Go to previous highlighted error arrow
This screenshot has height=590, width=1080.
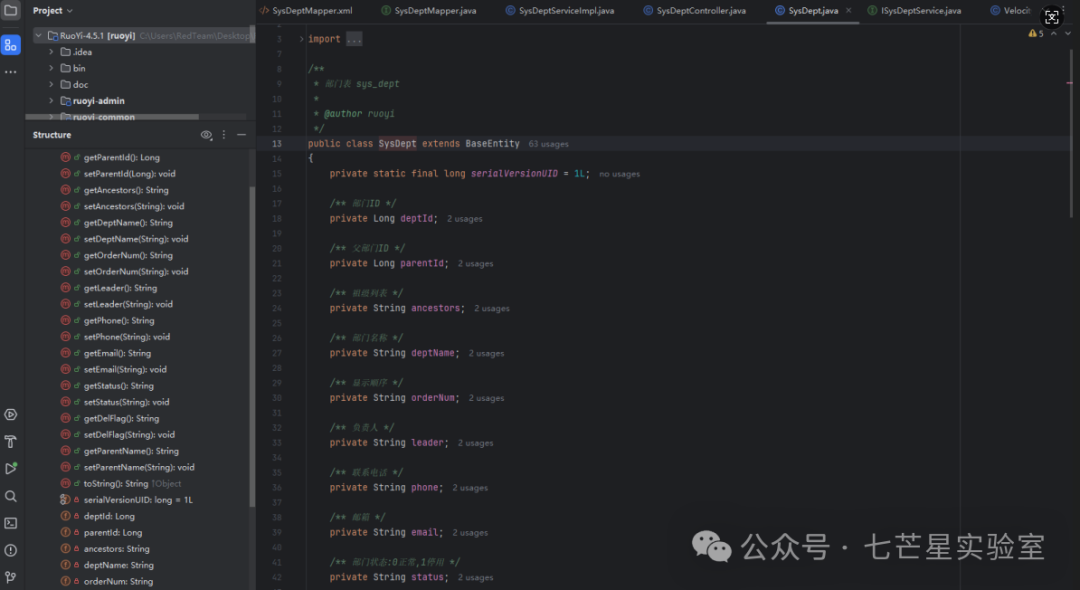click(1054, 33)
